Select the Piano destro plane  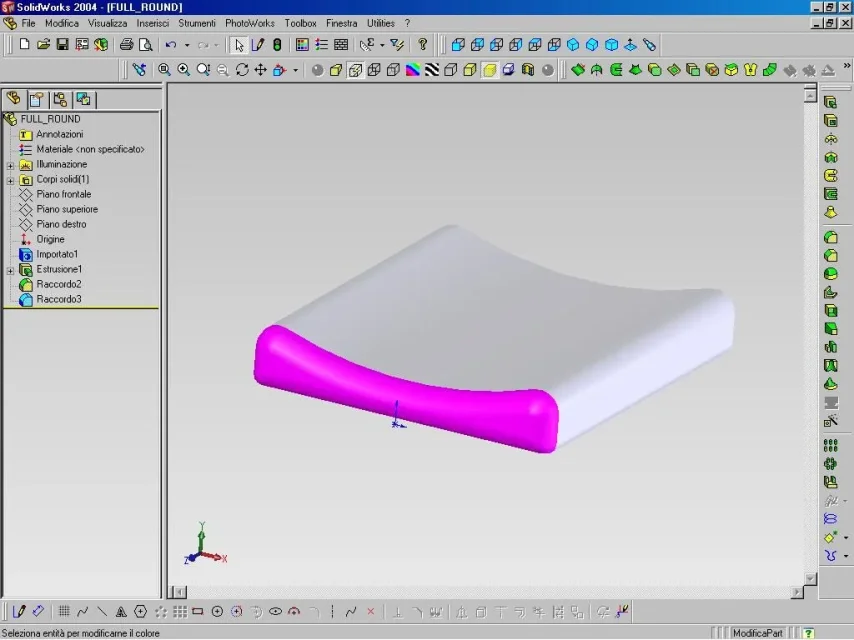coord(61,224)
